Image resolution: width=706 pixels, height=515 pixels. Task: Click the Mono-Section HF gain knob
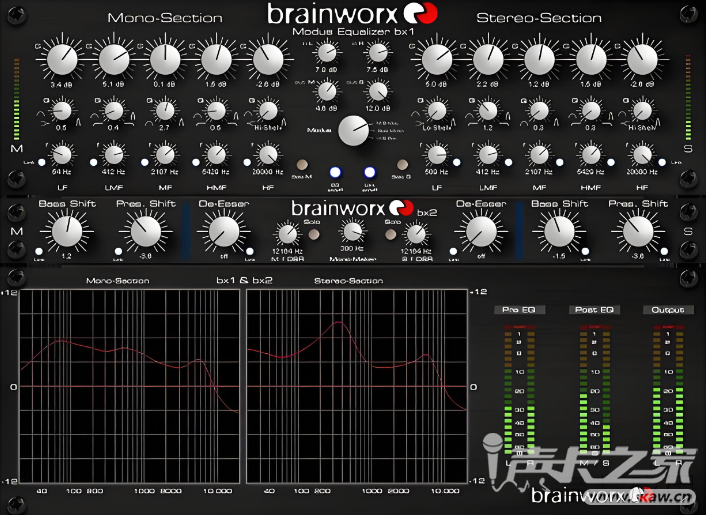pyautogui.click(x=268, y=59)
